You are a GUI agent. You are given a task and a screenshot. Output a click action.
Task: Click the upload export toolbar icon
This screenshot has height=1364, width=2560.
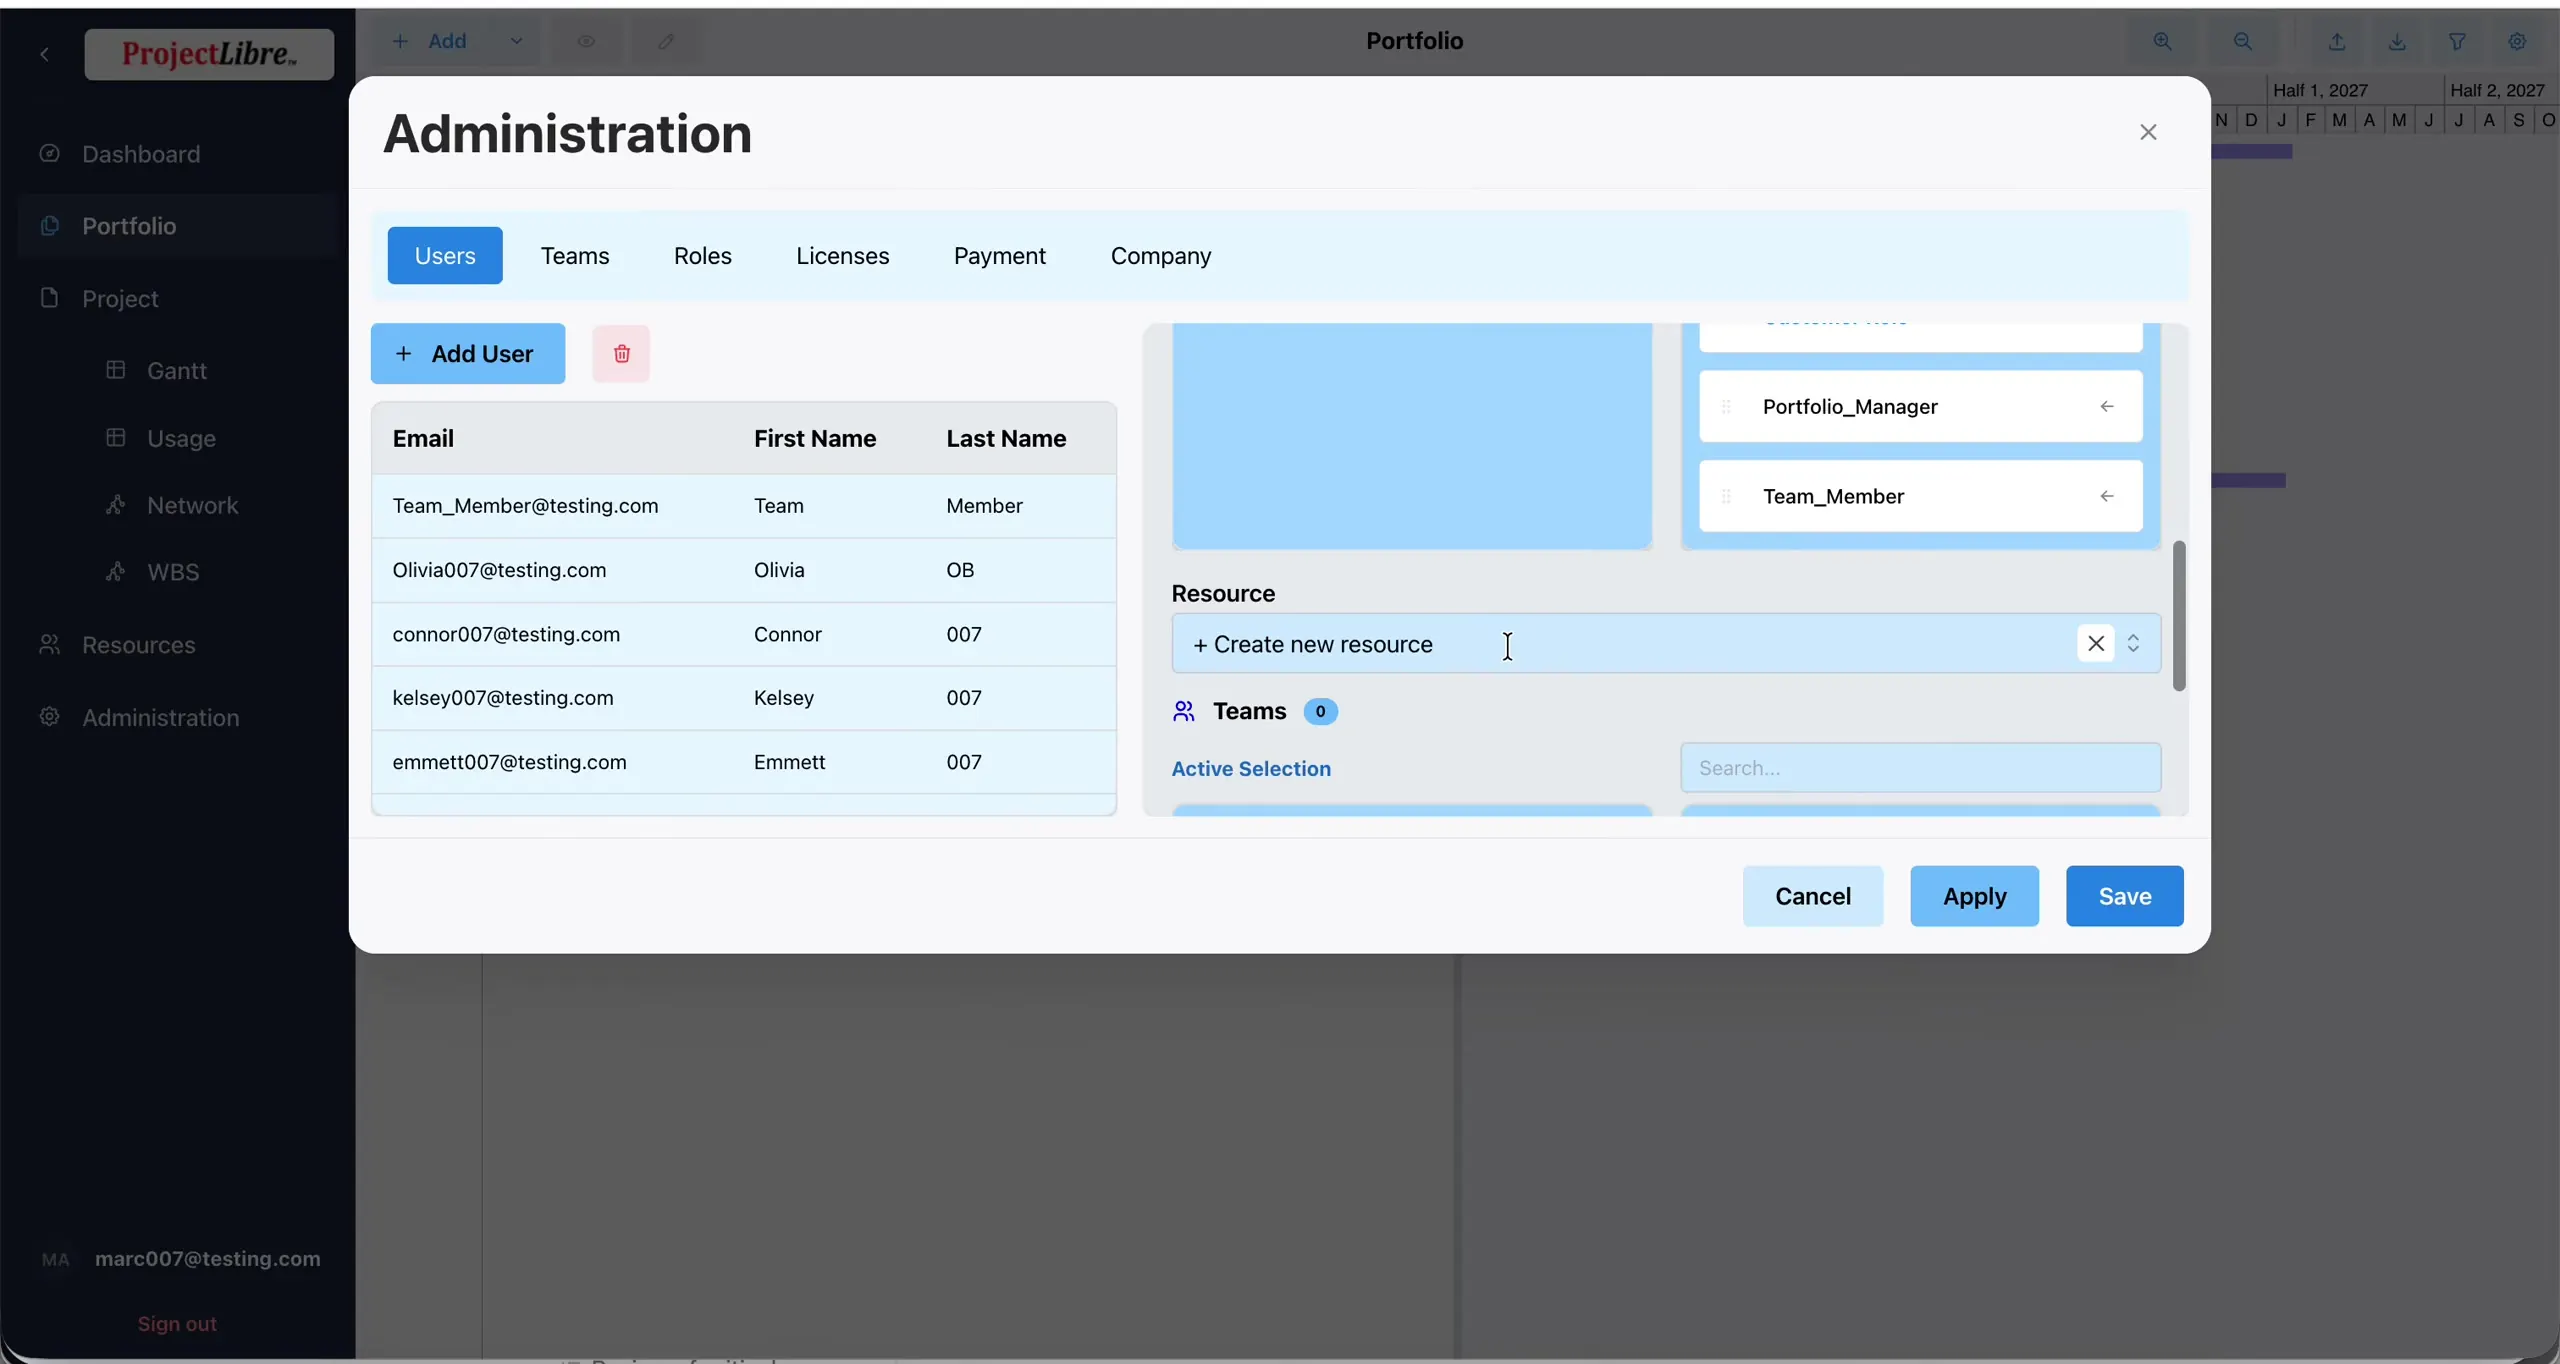[2337, 41]
